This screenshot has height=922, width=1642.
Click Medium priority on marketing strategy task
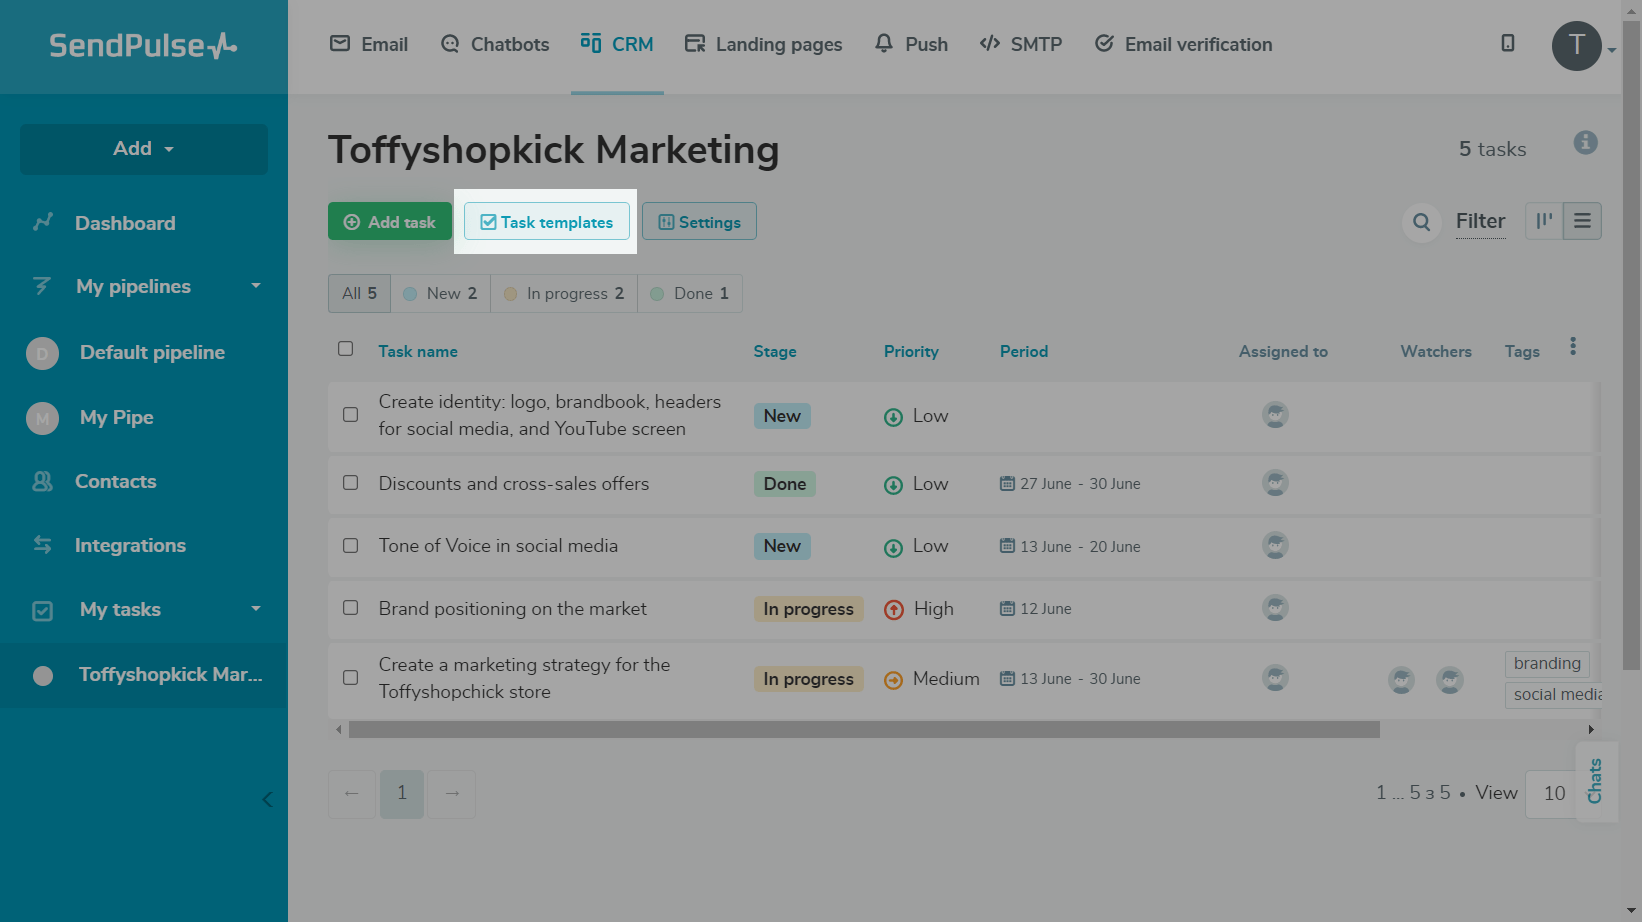click(x=932, y=679)
